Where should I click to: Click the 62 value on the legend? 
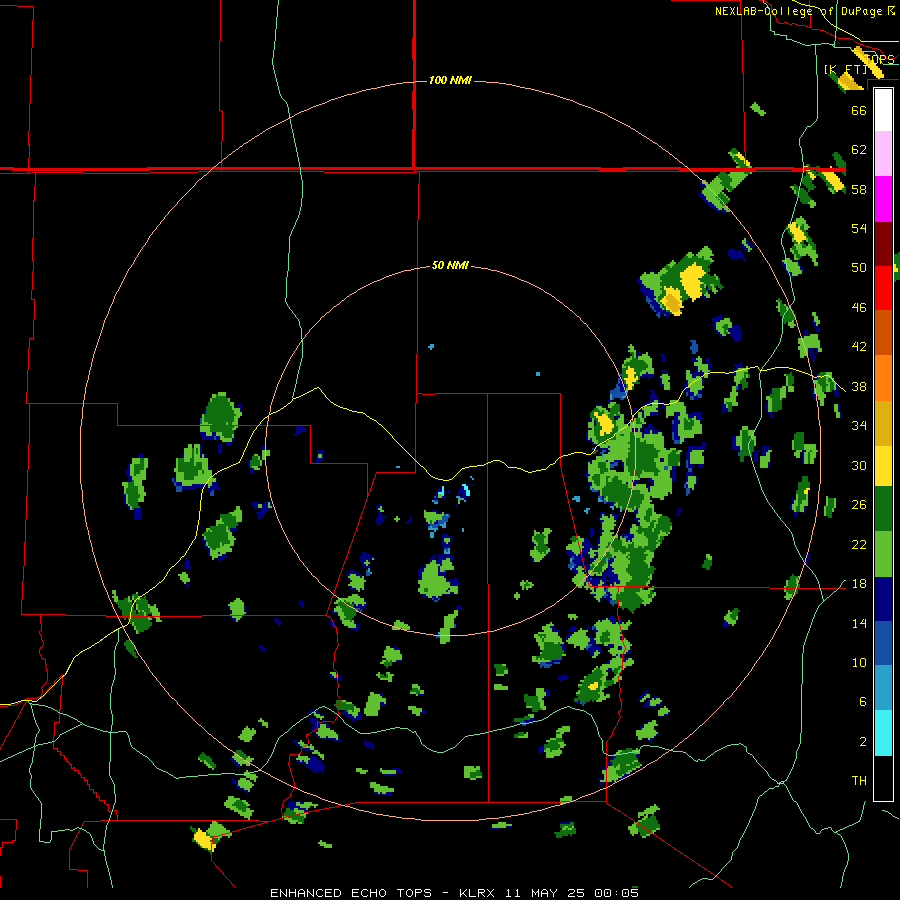(859, 150)
